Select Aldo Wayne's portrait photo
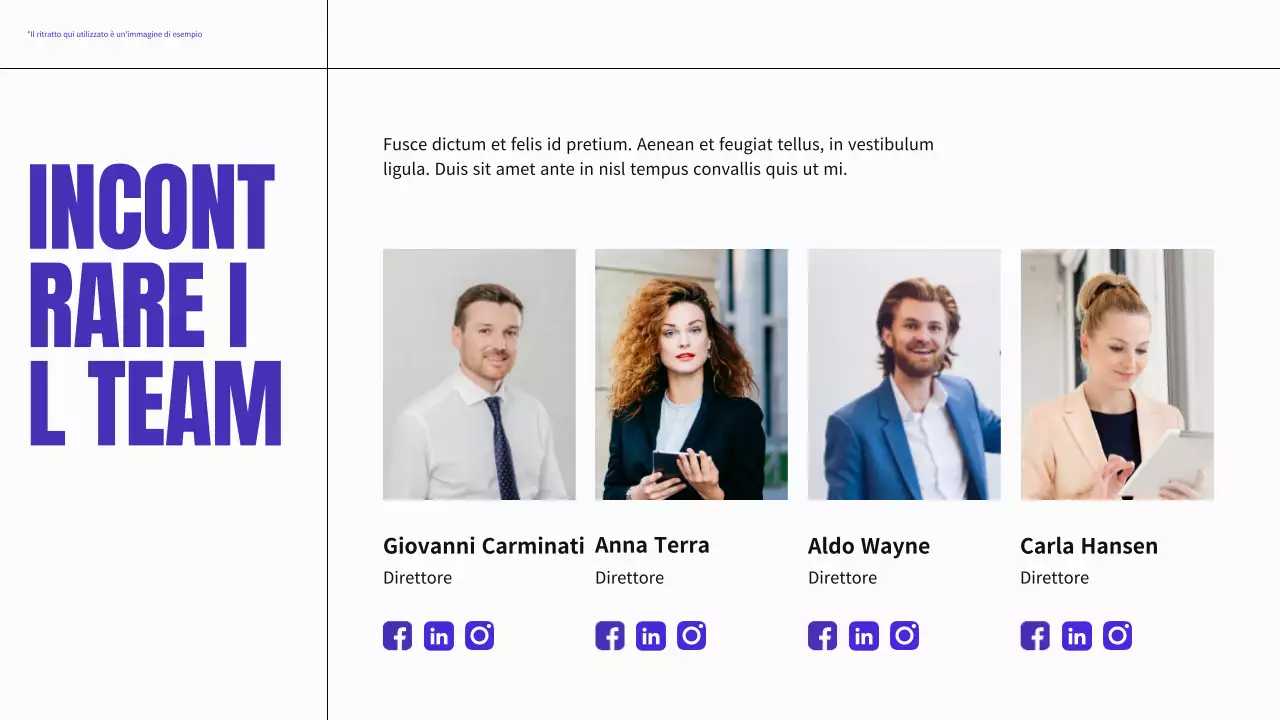Screen dimensions: 1280x720 pyautogui.click(x=904, y=374)
